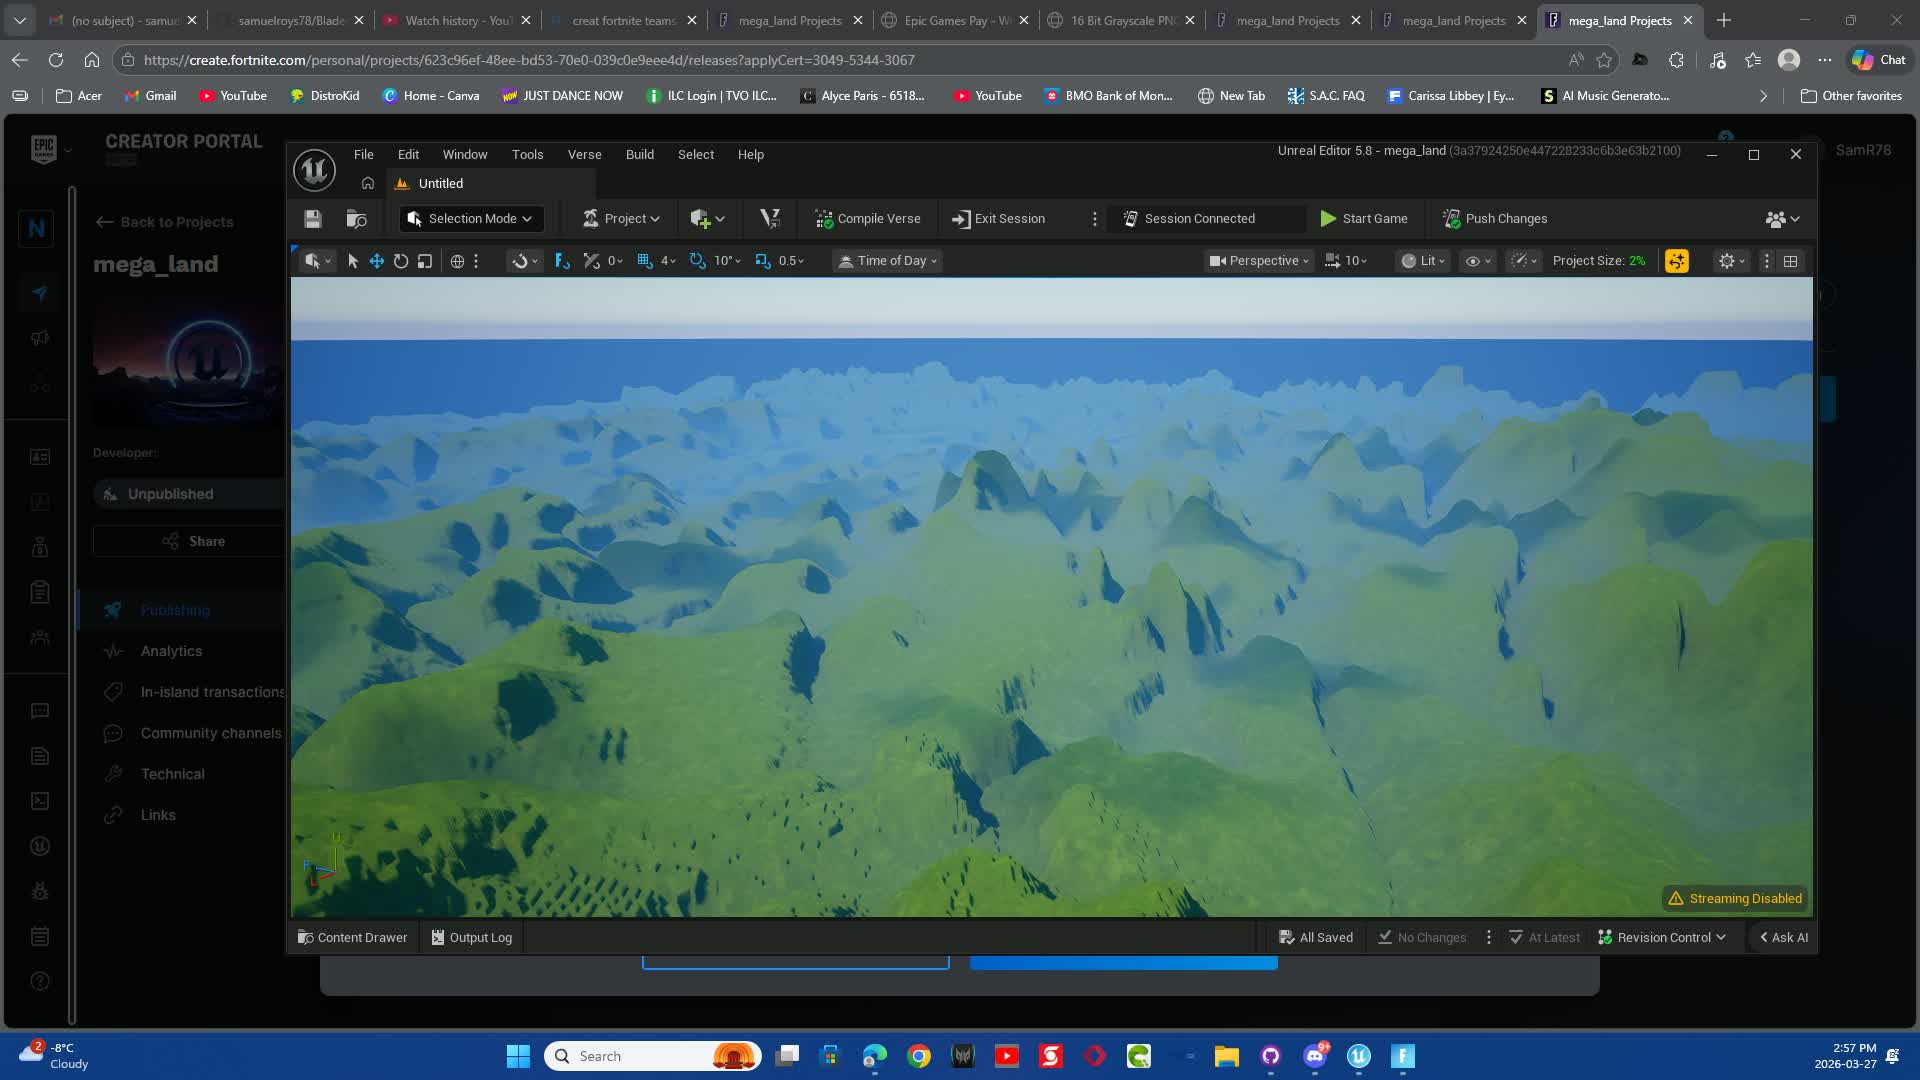1920x1080 pixels.
Task: Activate the Translate (move) gizmo tool
Action: pos(377,261)
